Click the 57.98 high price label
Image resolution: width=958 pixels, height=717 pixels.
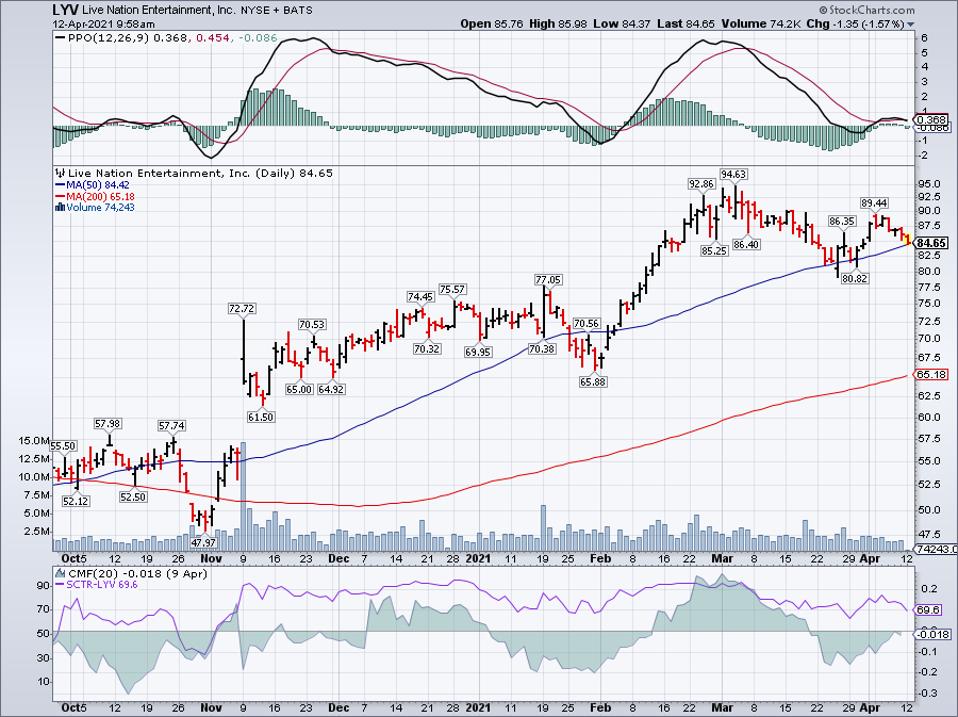point(108,423)
